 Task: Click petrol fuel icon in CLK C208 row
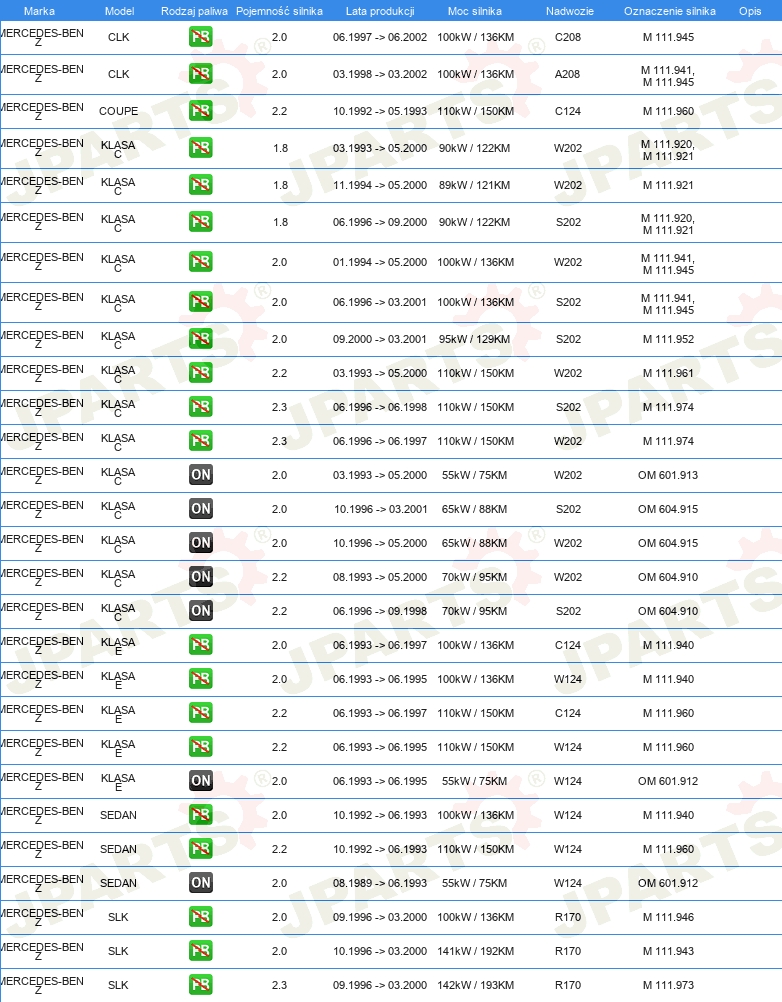[x=201, y=37]
